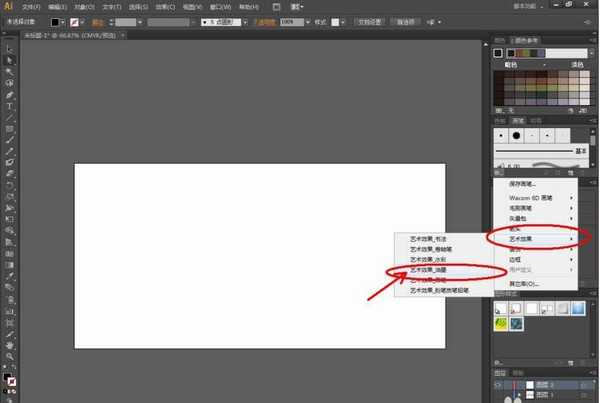Close the untitled document tab
The height and width of the screenshot is (403, 600).
point(122,35)
